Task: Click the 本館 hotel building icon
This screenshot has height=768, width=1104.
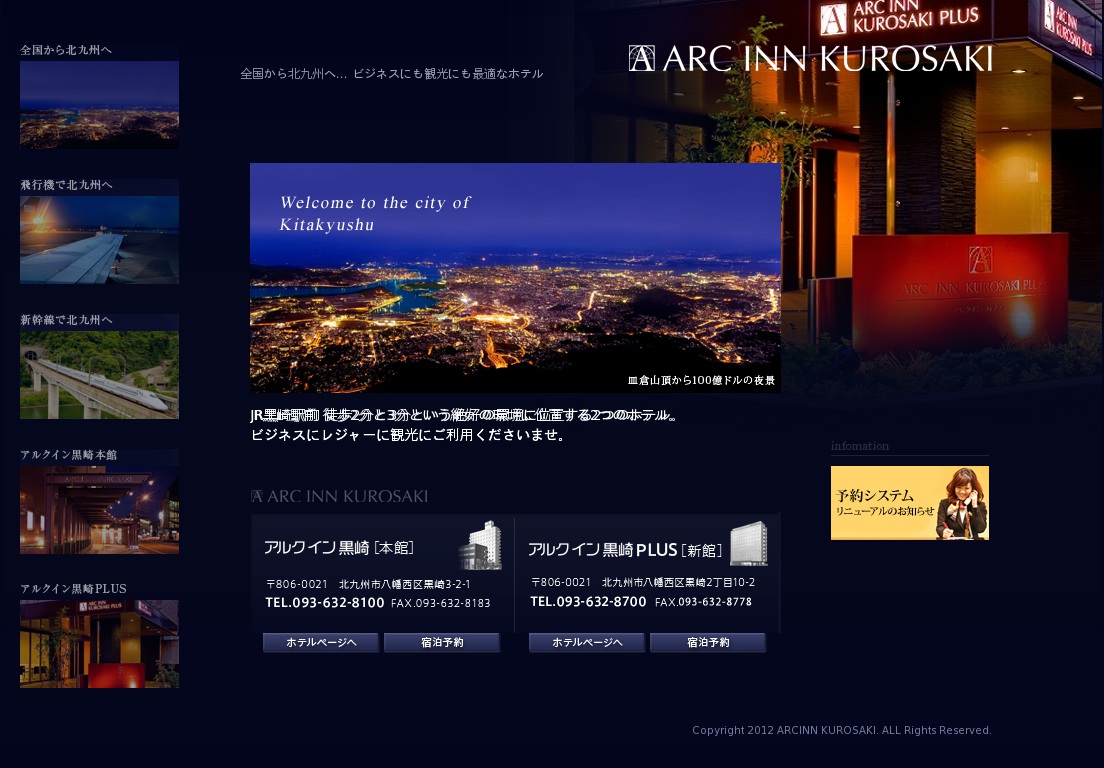Action: pyautogui.click(x=480, y=545)
